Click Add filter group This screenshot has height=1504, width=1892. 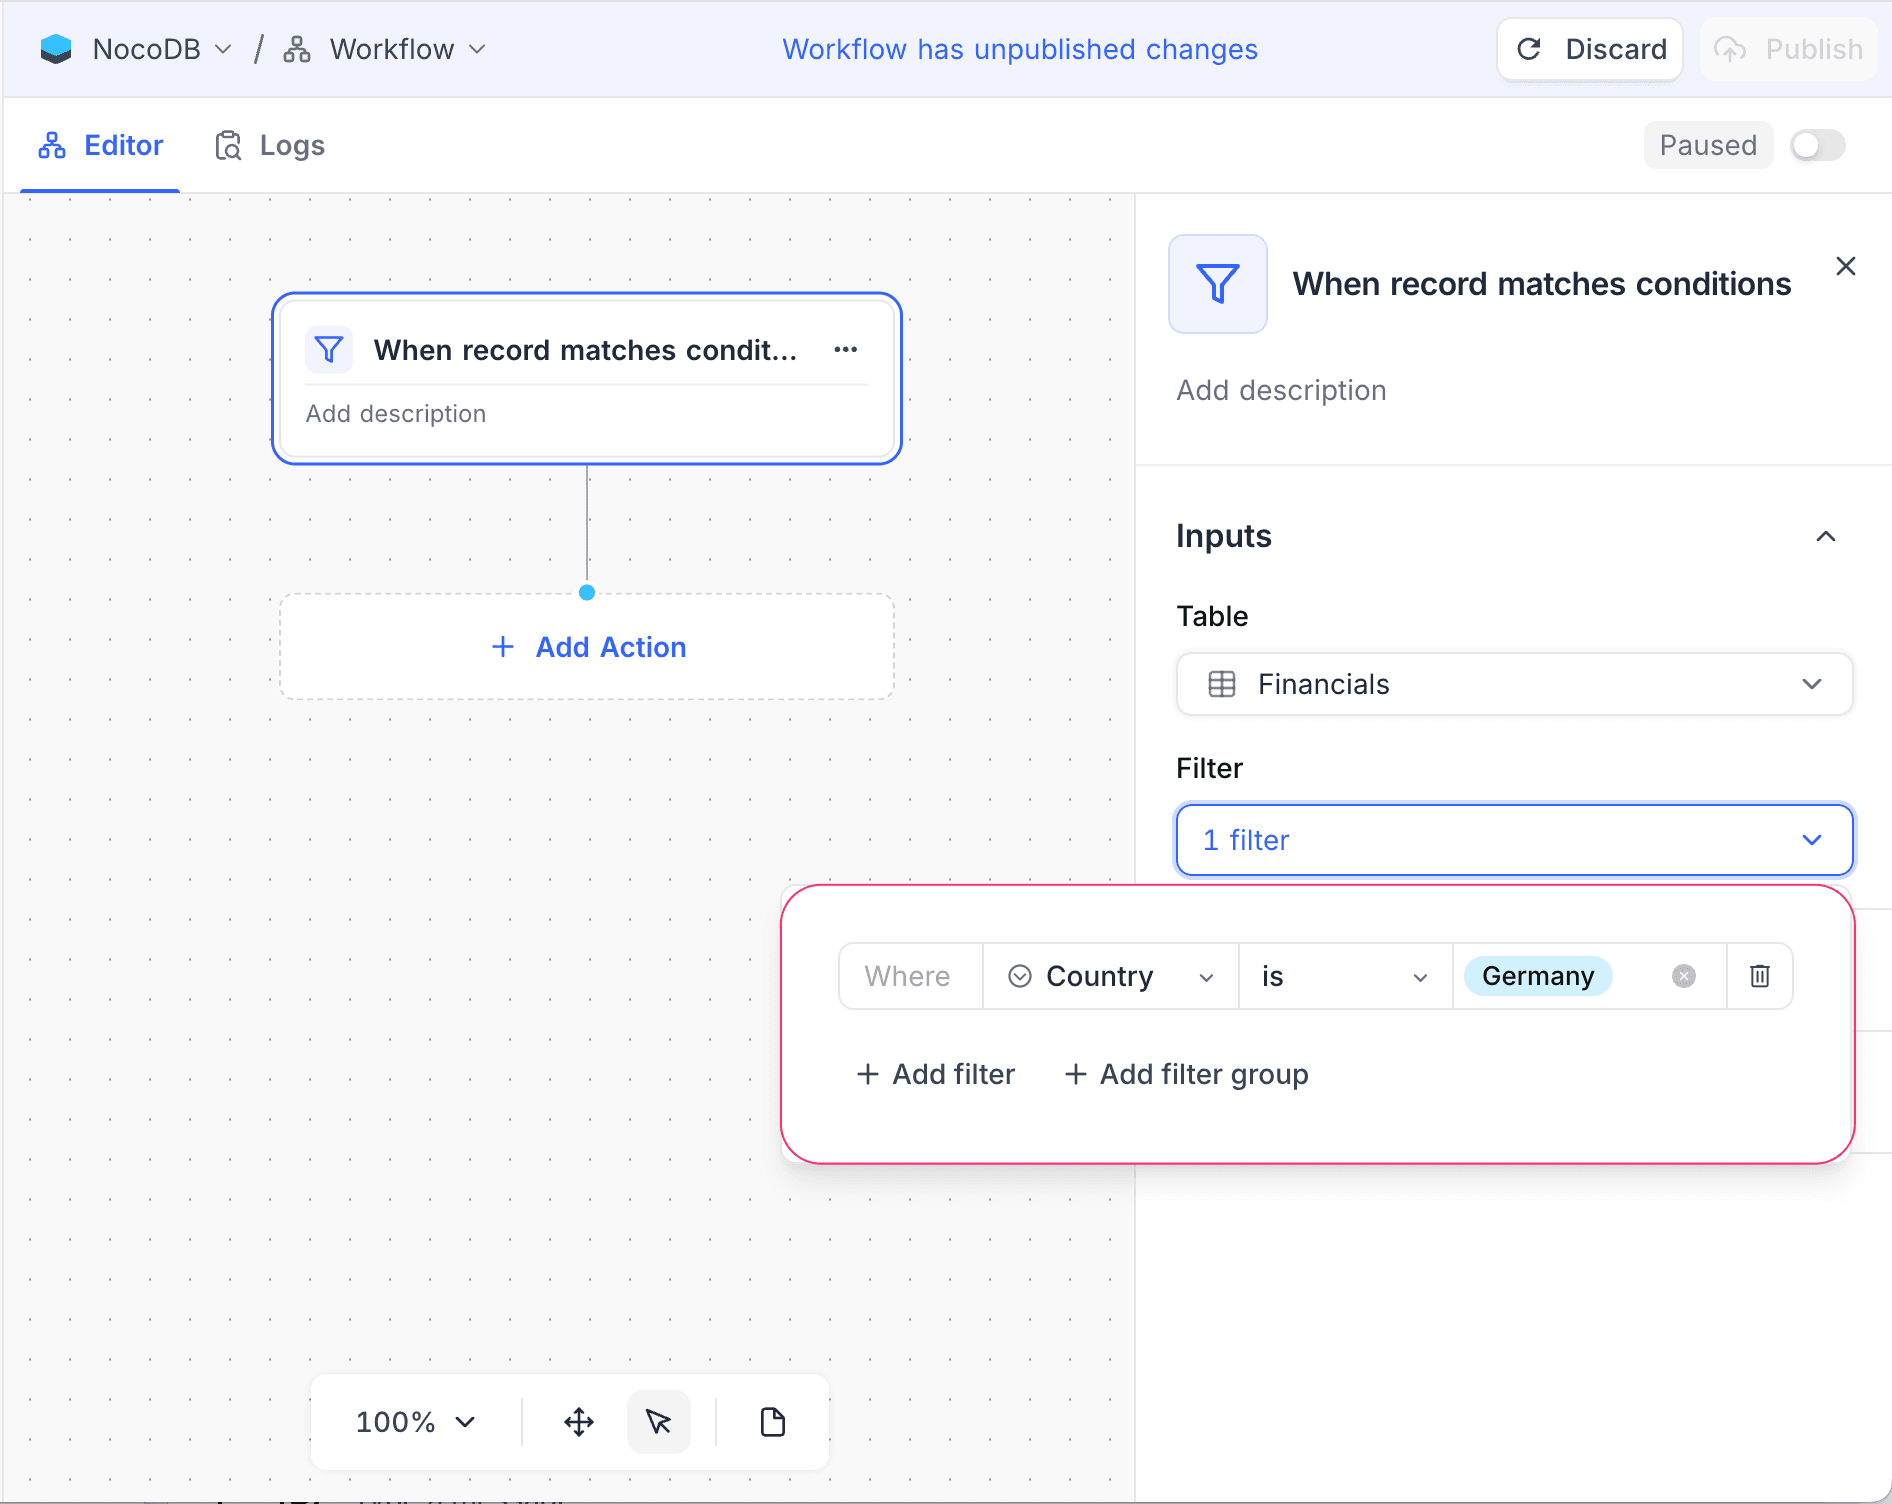click(x=1185, y=1074)
